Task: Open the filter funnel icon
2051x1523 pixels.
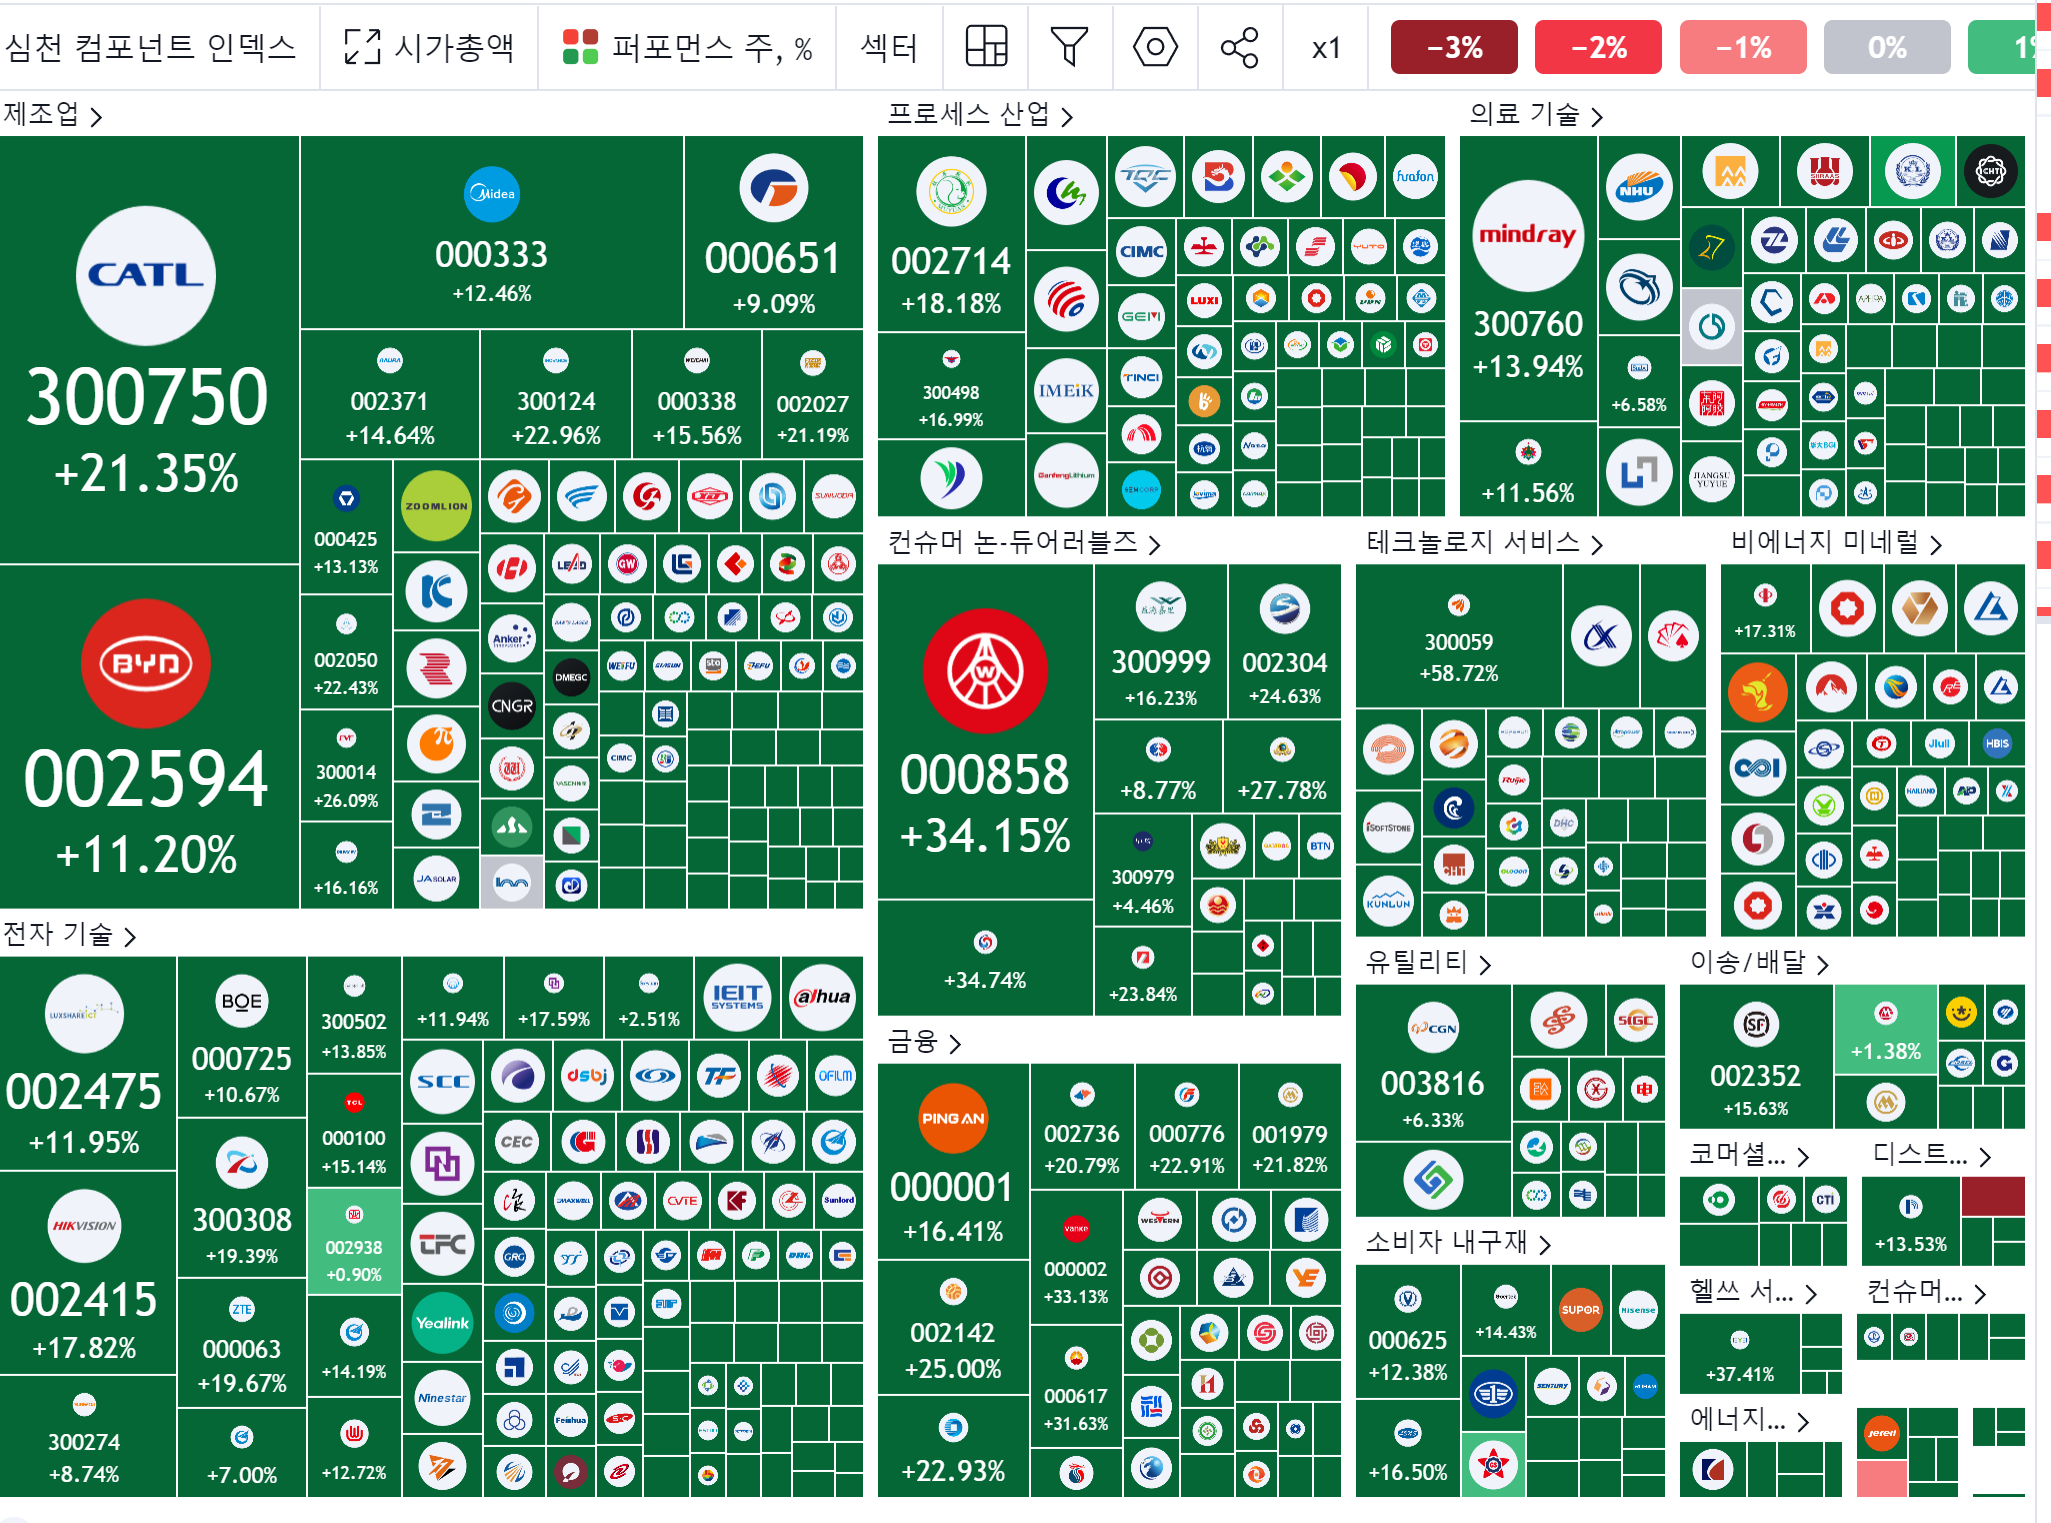Action: point(1069,47)
